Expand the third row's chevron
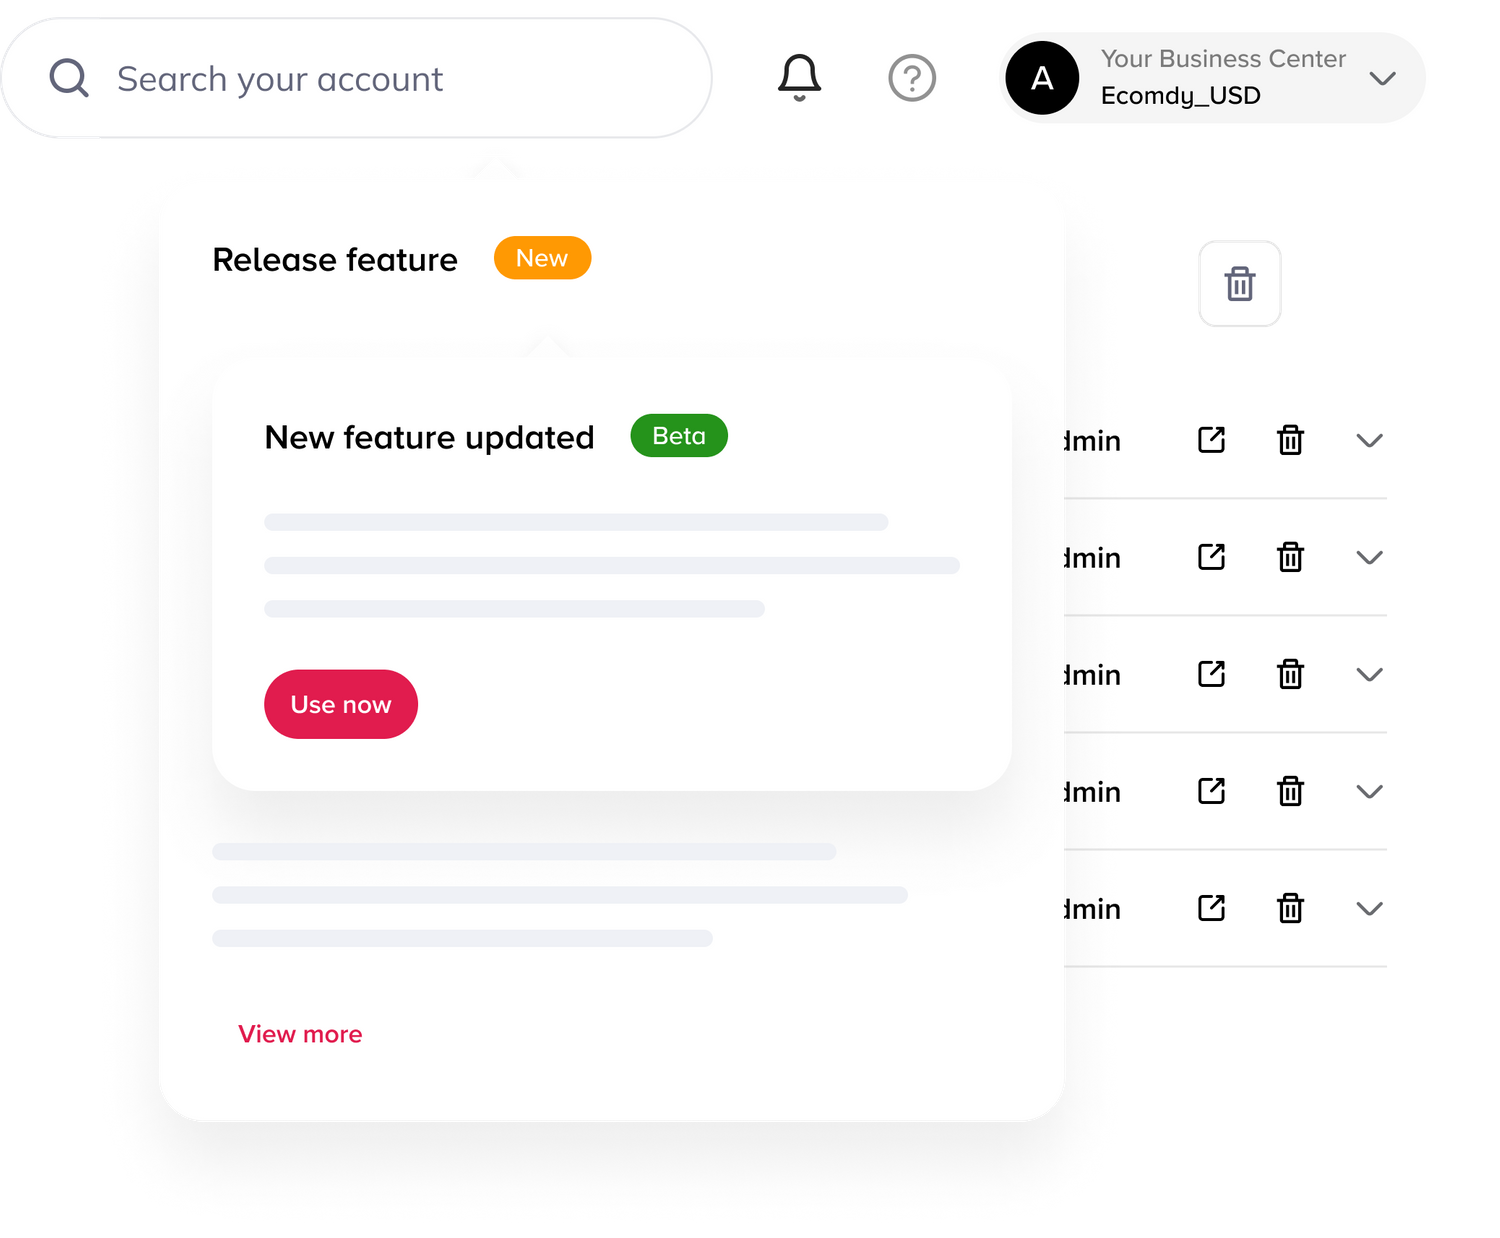 [1369, 674]
